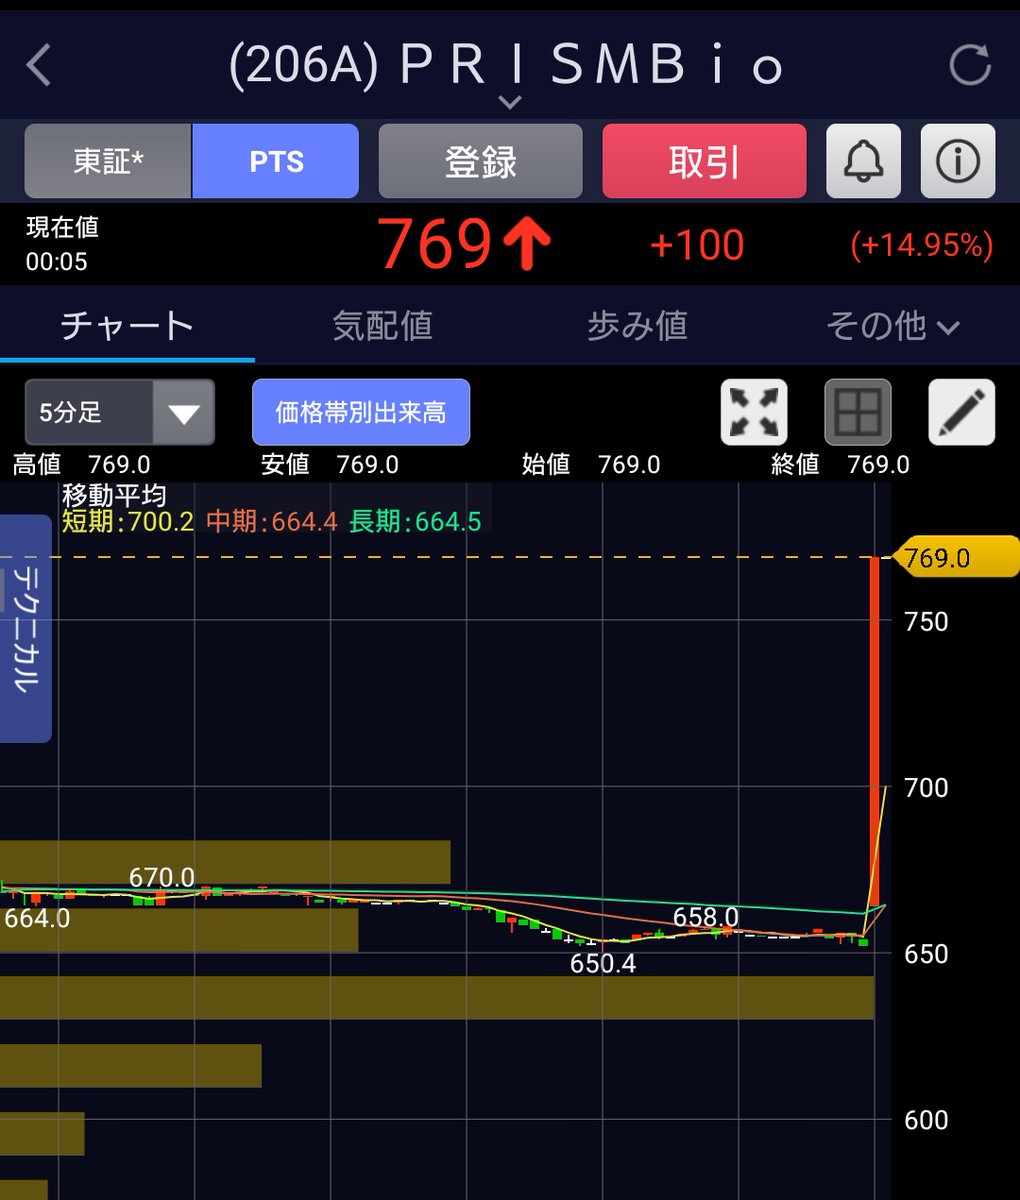Open the テクニカル side panel

click(x=25, y=629)
